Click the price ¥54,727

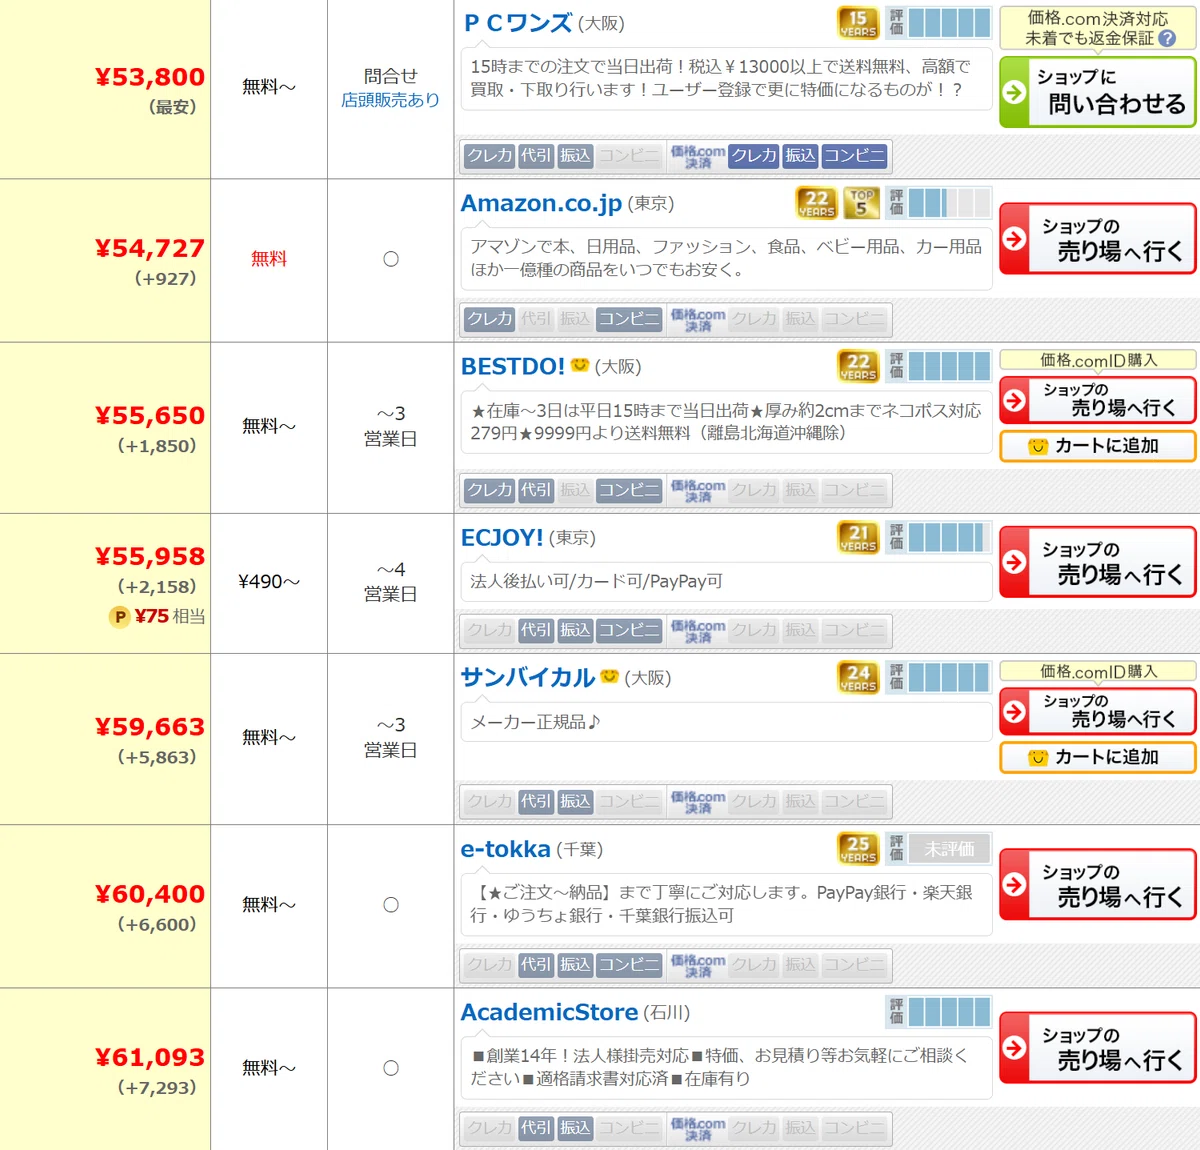tap(150, 248)
